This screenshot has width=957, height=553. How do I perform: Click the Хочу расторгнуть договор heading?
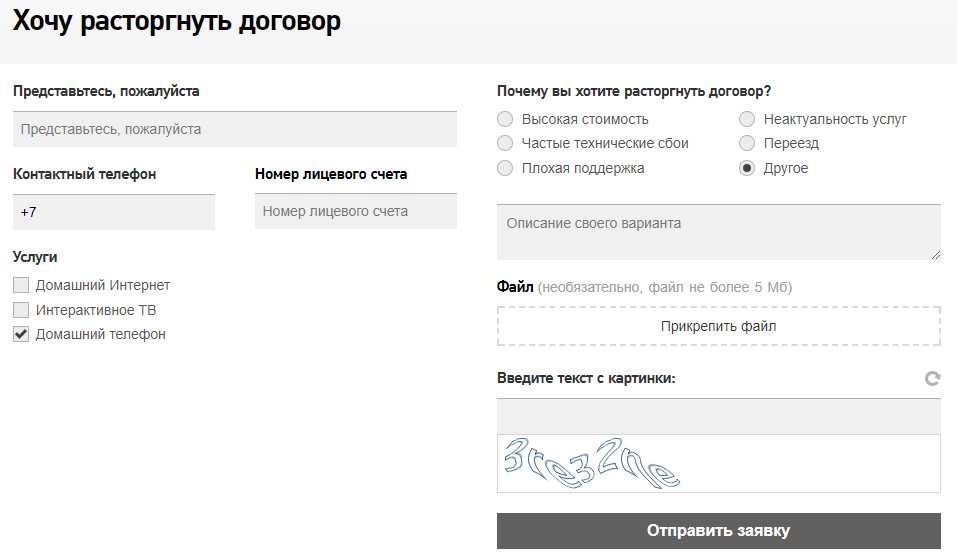(x=177, y=22)
